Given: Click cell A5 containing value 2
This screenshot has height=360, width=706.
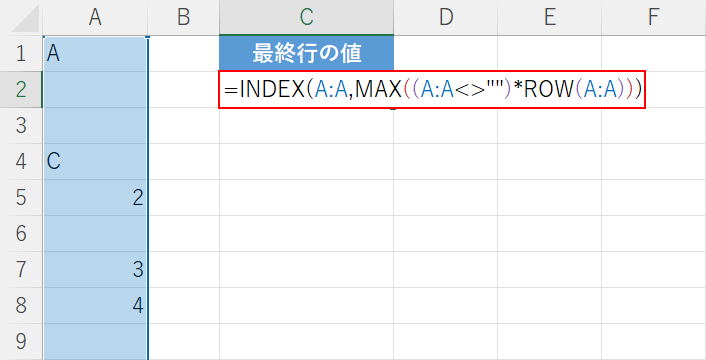Looking at the screenshot, I should [95, 198].
